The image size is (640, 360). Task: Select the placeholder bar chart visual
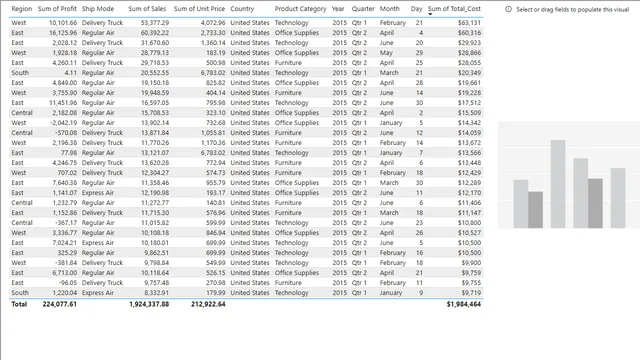(569, 175)
